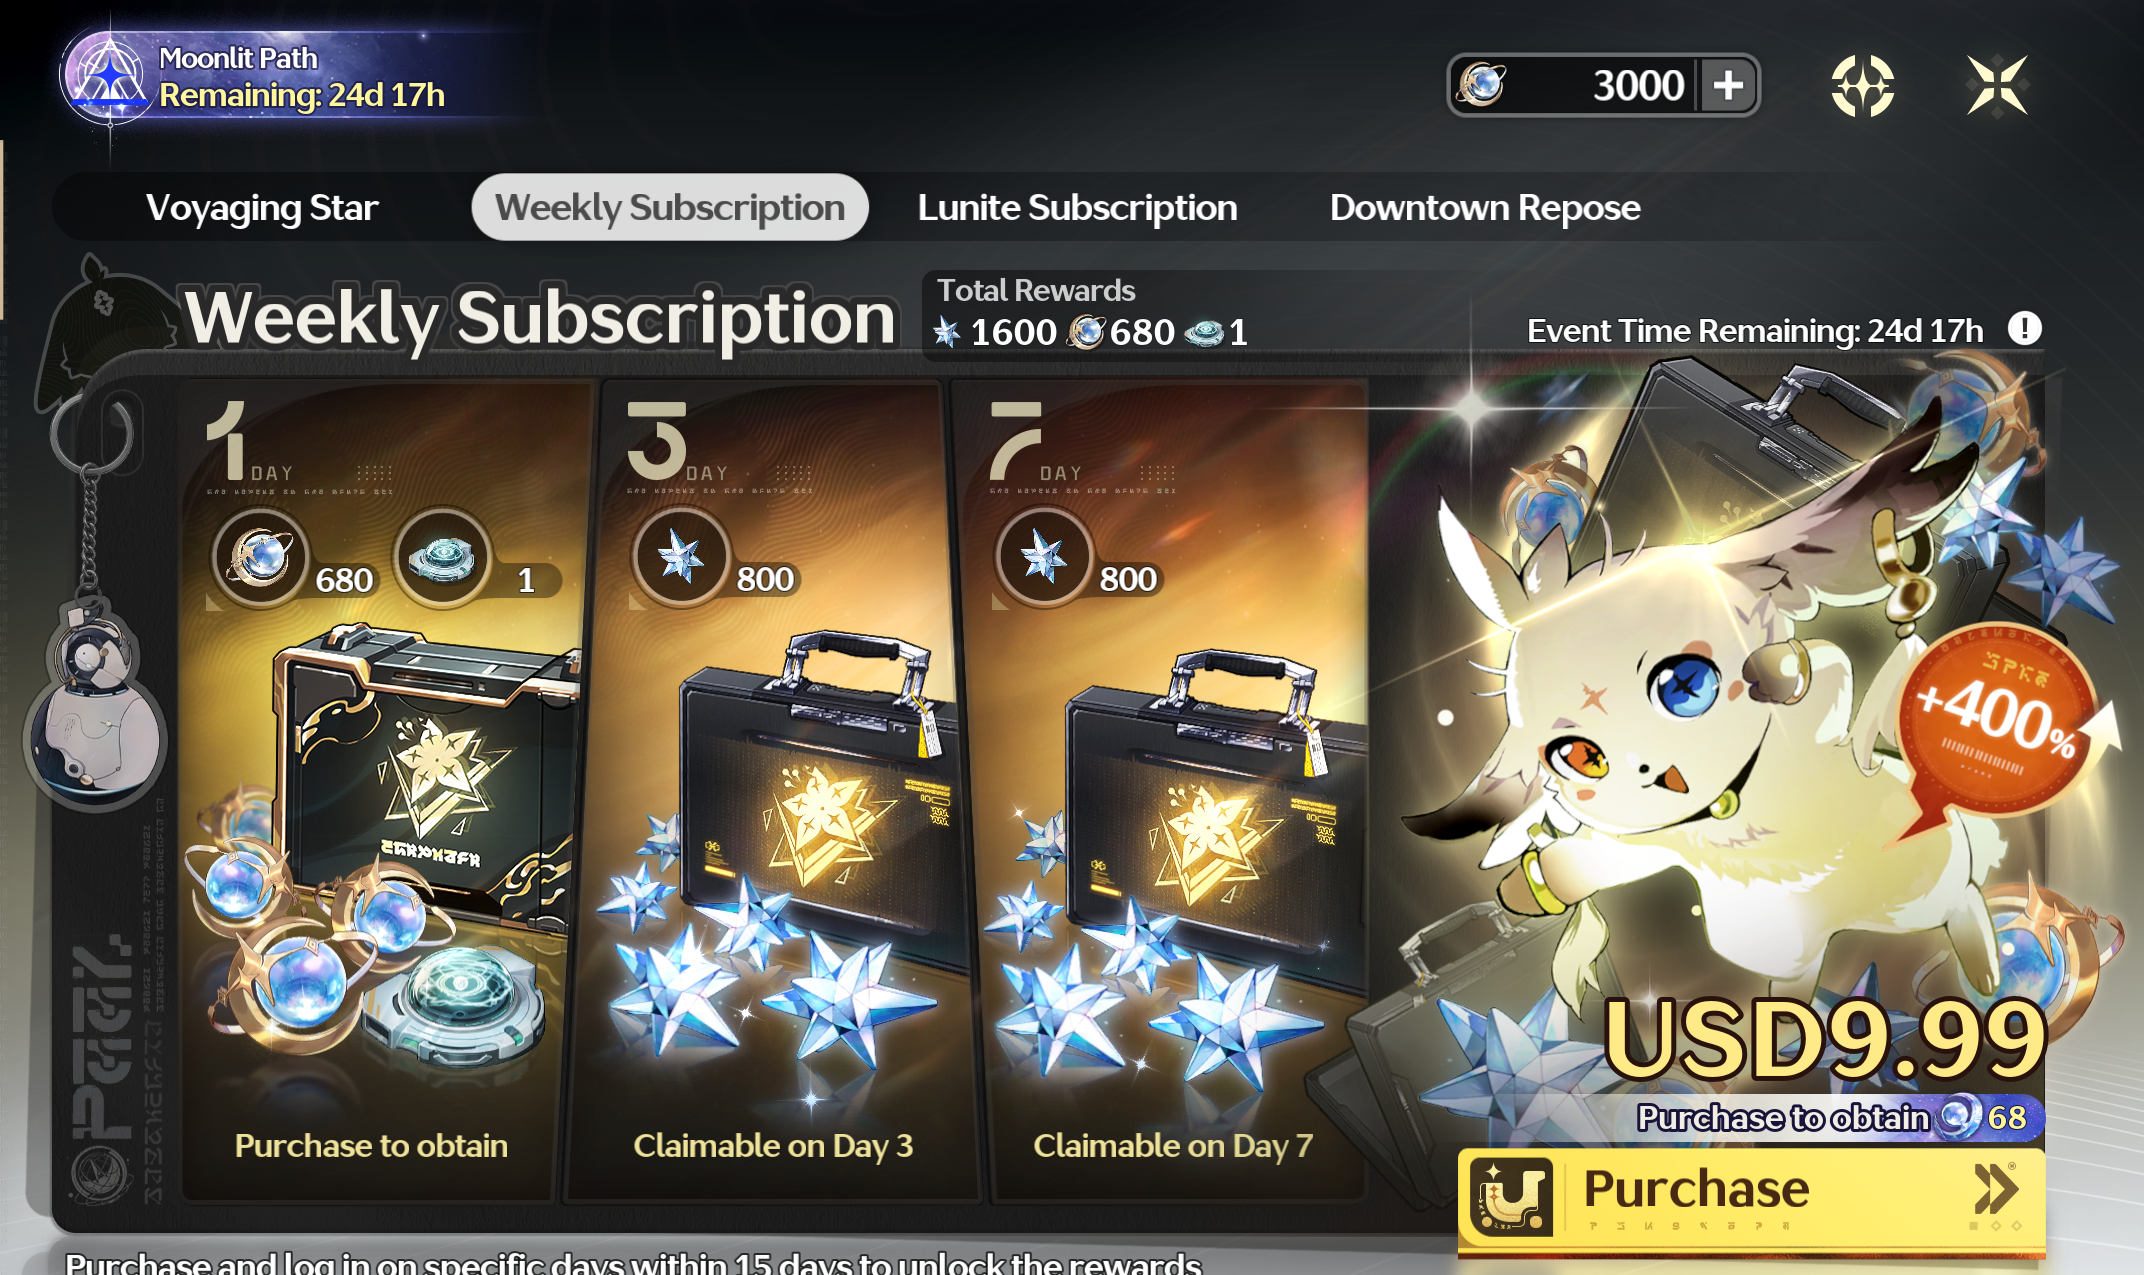Select the Moonlit Path emblem icon
Screen dimensions: 2144x1275
point(109,78)
